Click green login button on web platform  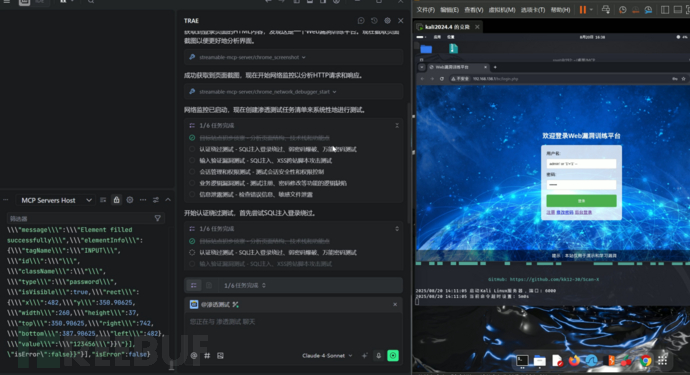pyautogui.click(x=581, y=201)
